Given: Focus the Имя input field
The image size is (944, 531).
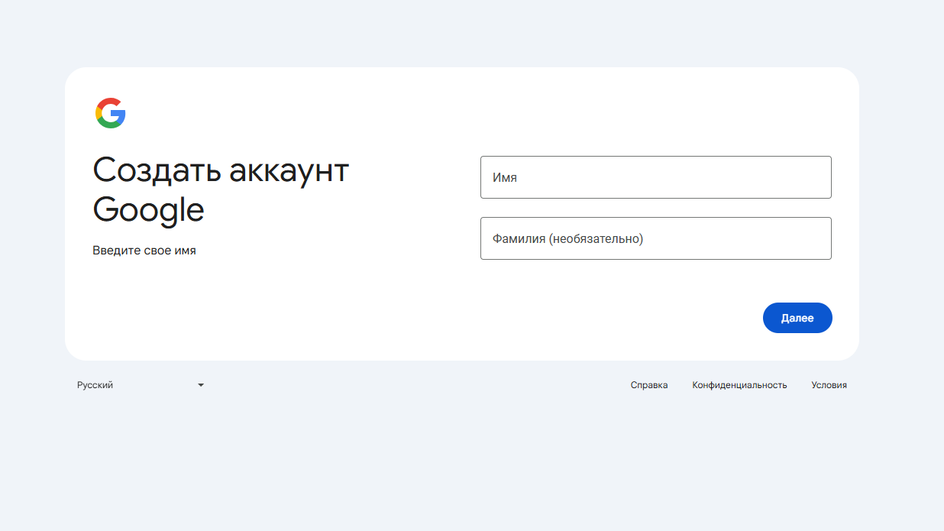Looking at the screenshot, I should coord(656,178).
